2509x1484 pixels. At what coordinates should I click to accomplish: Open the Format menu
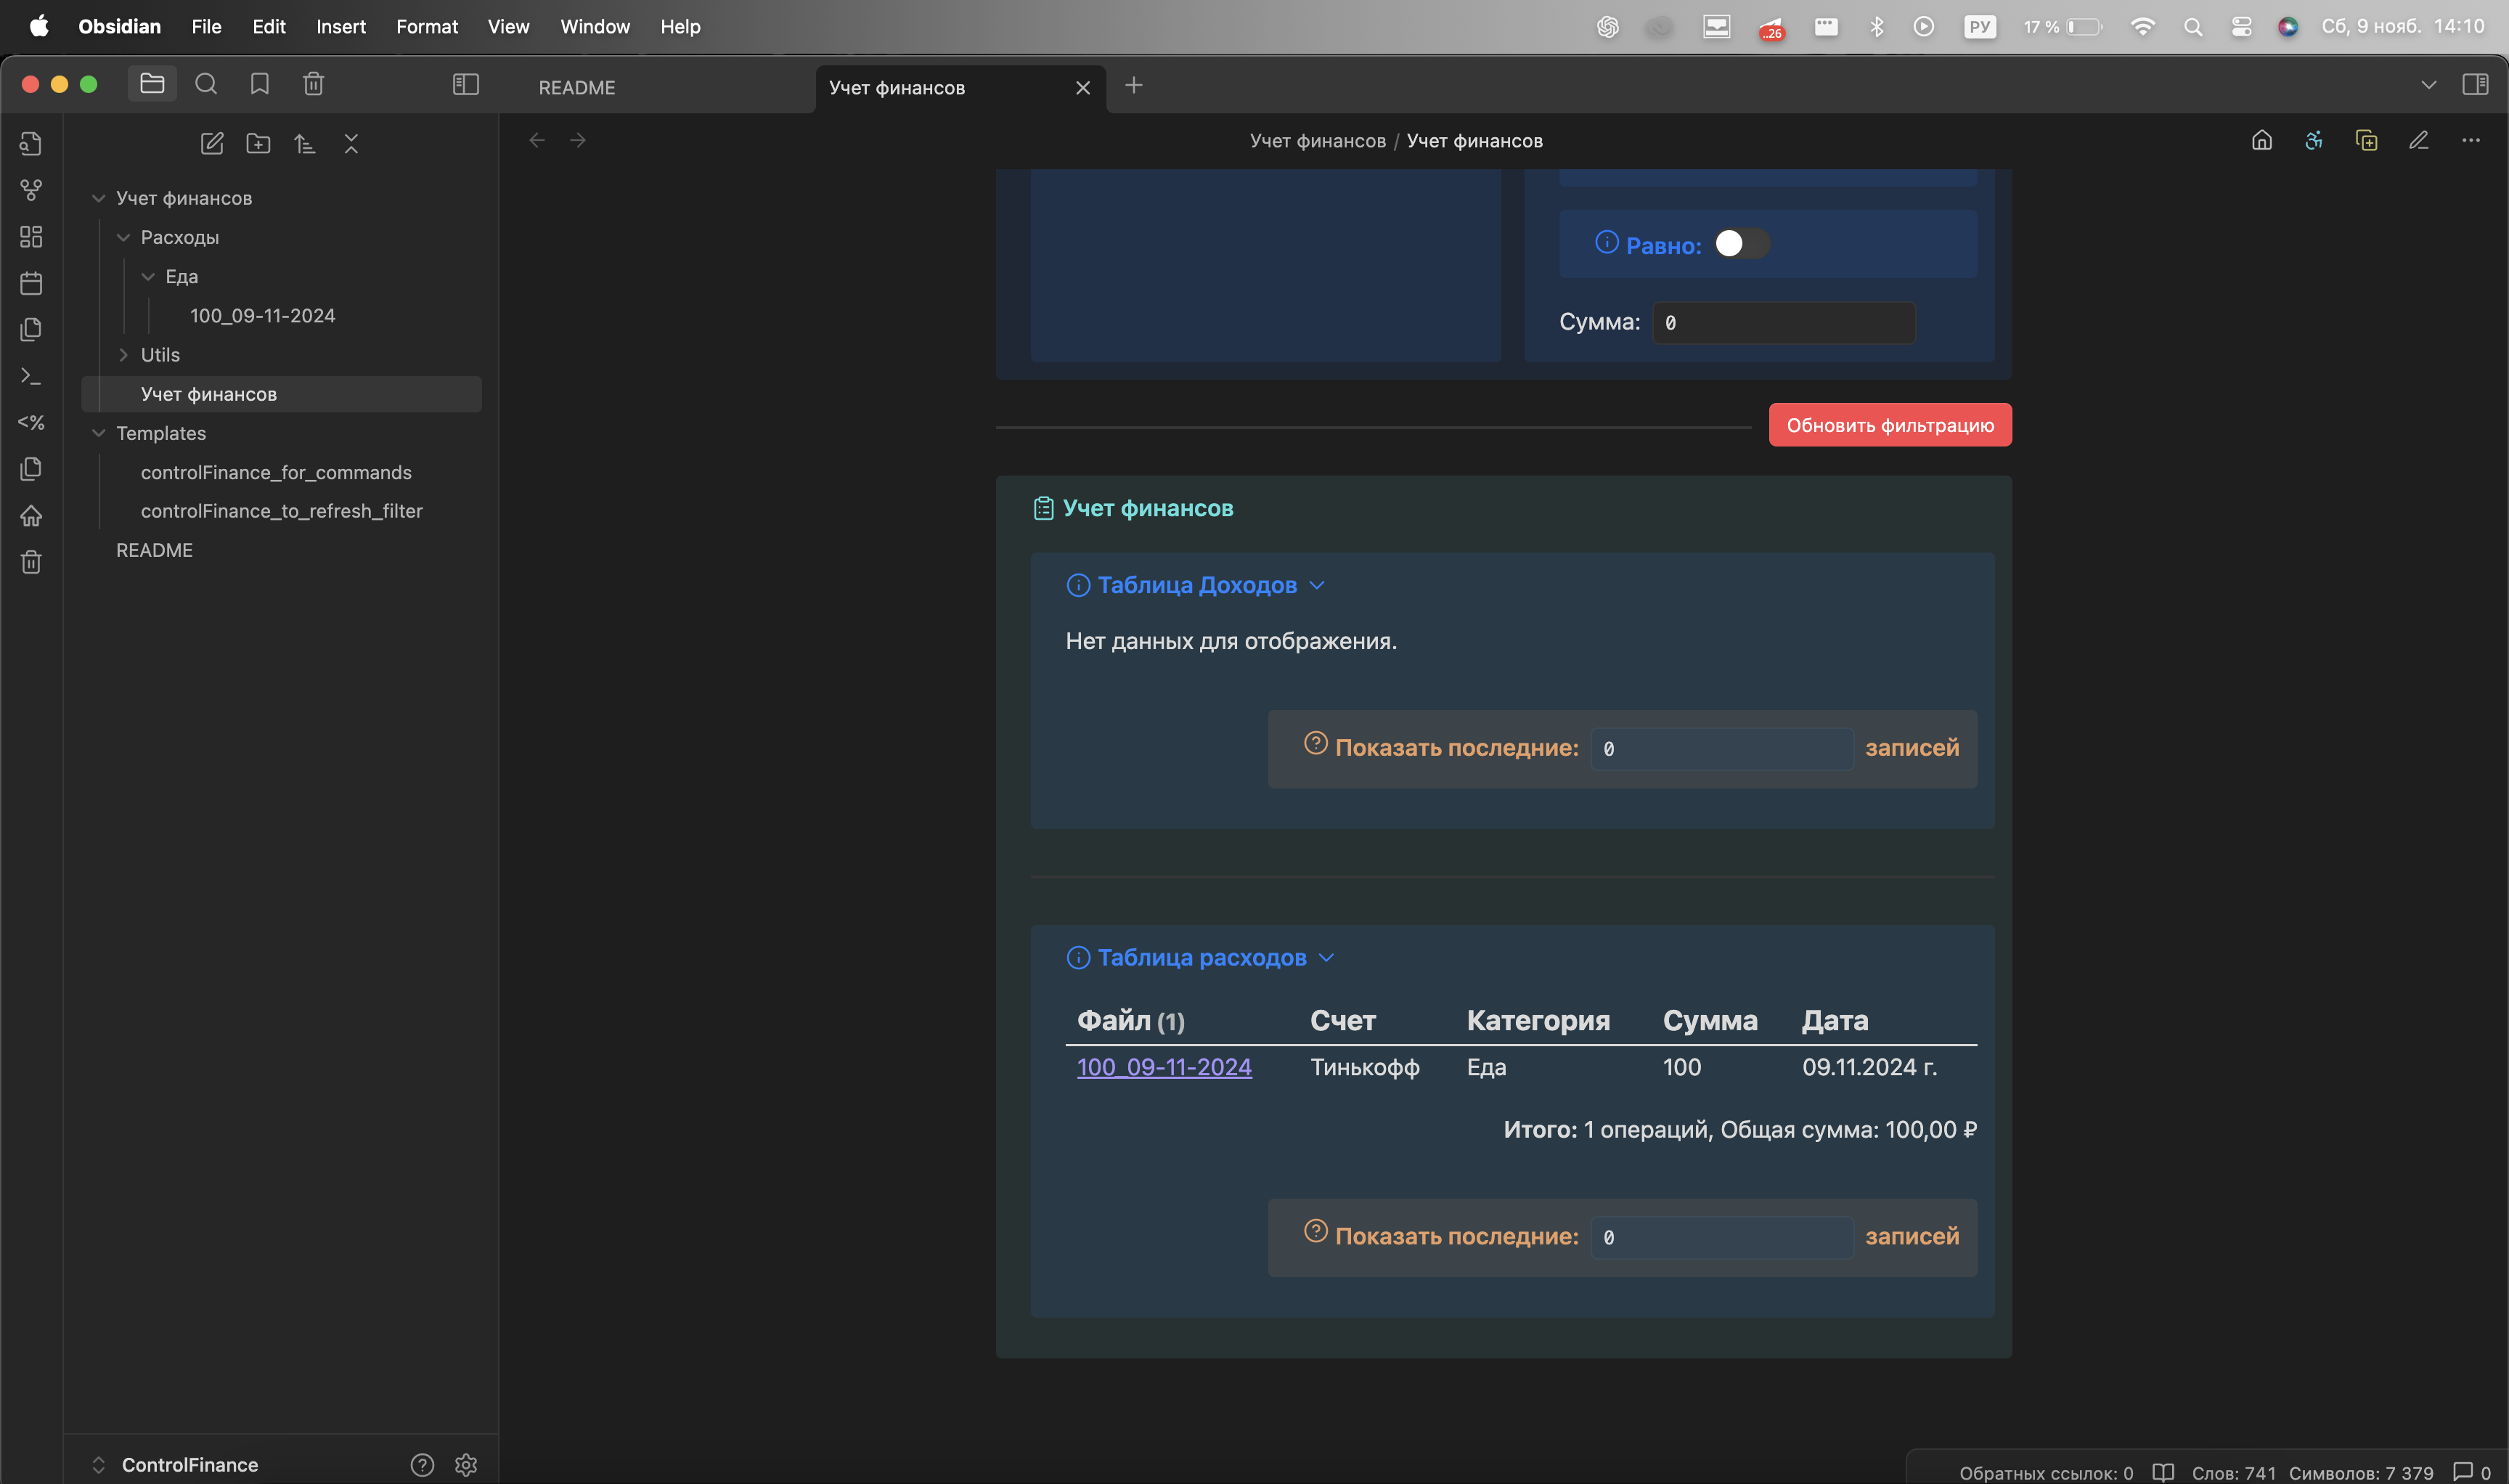(426, 27)
